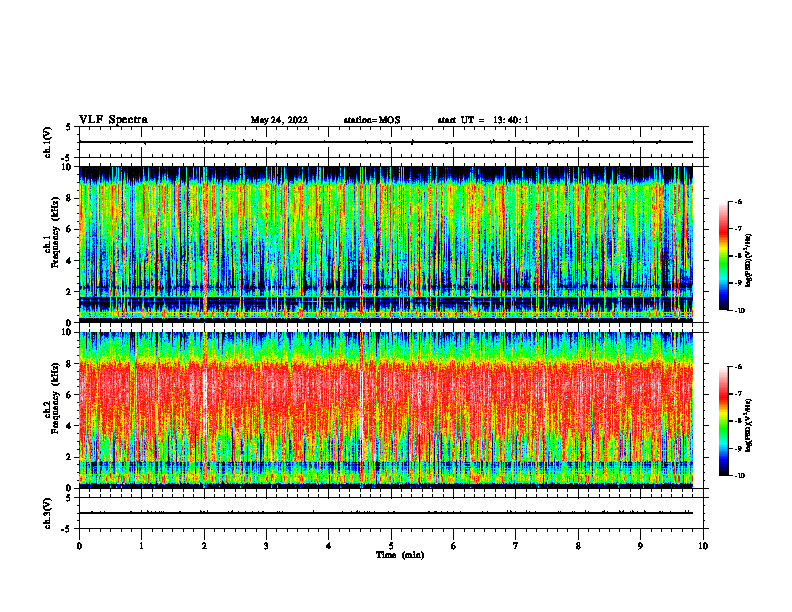Click the ch.2 colorbar "-6" scale label

coord(738,367)
